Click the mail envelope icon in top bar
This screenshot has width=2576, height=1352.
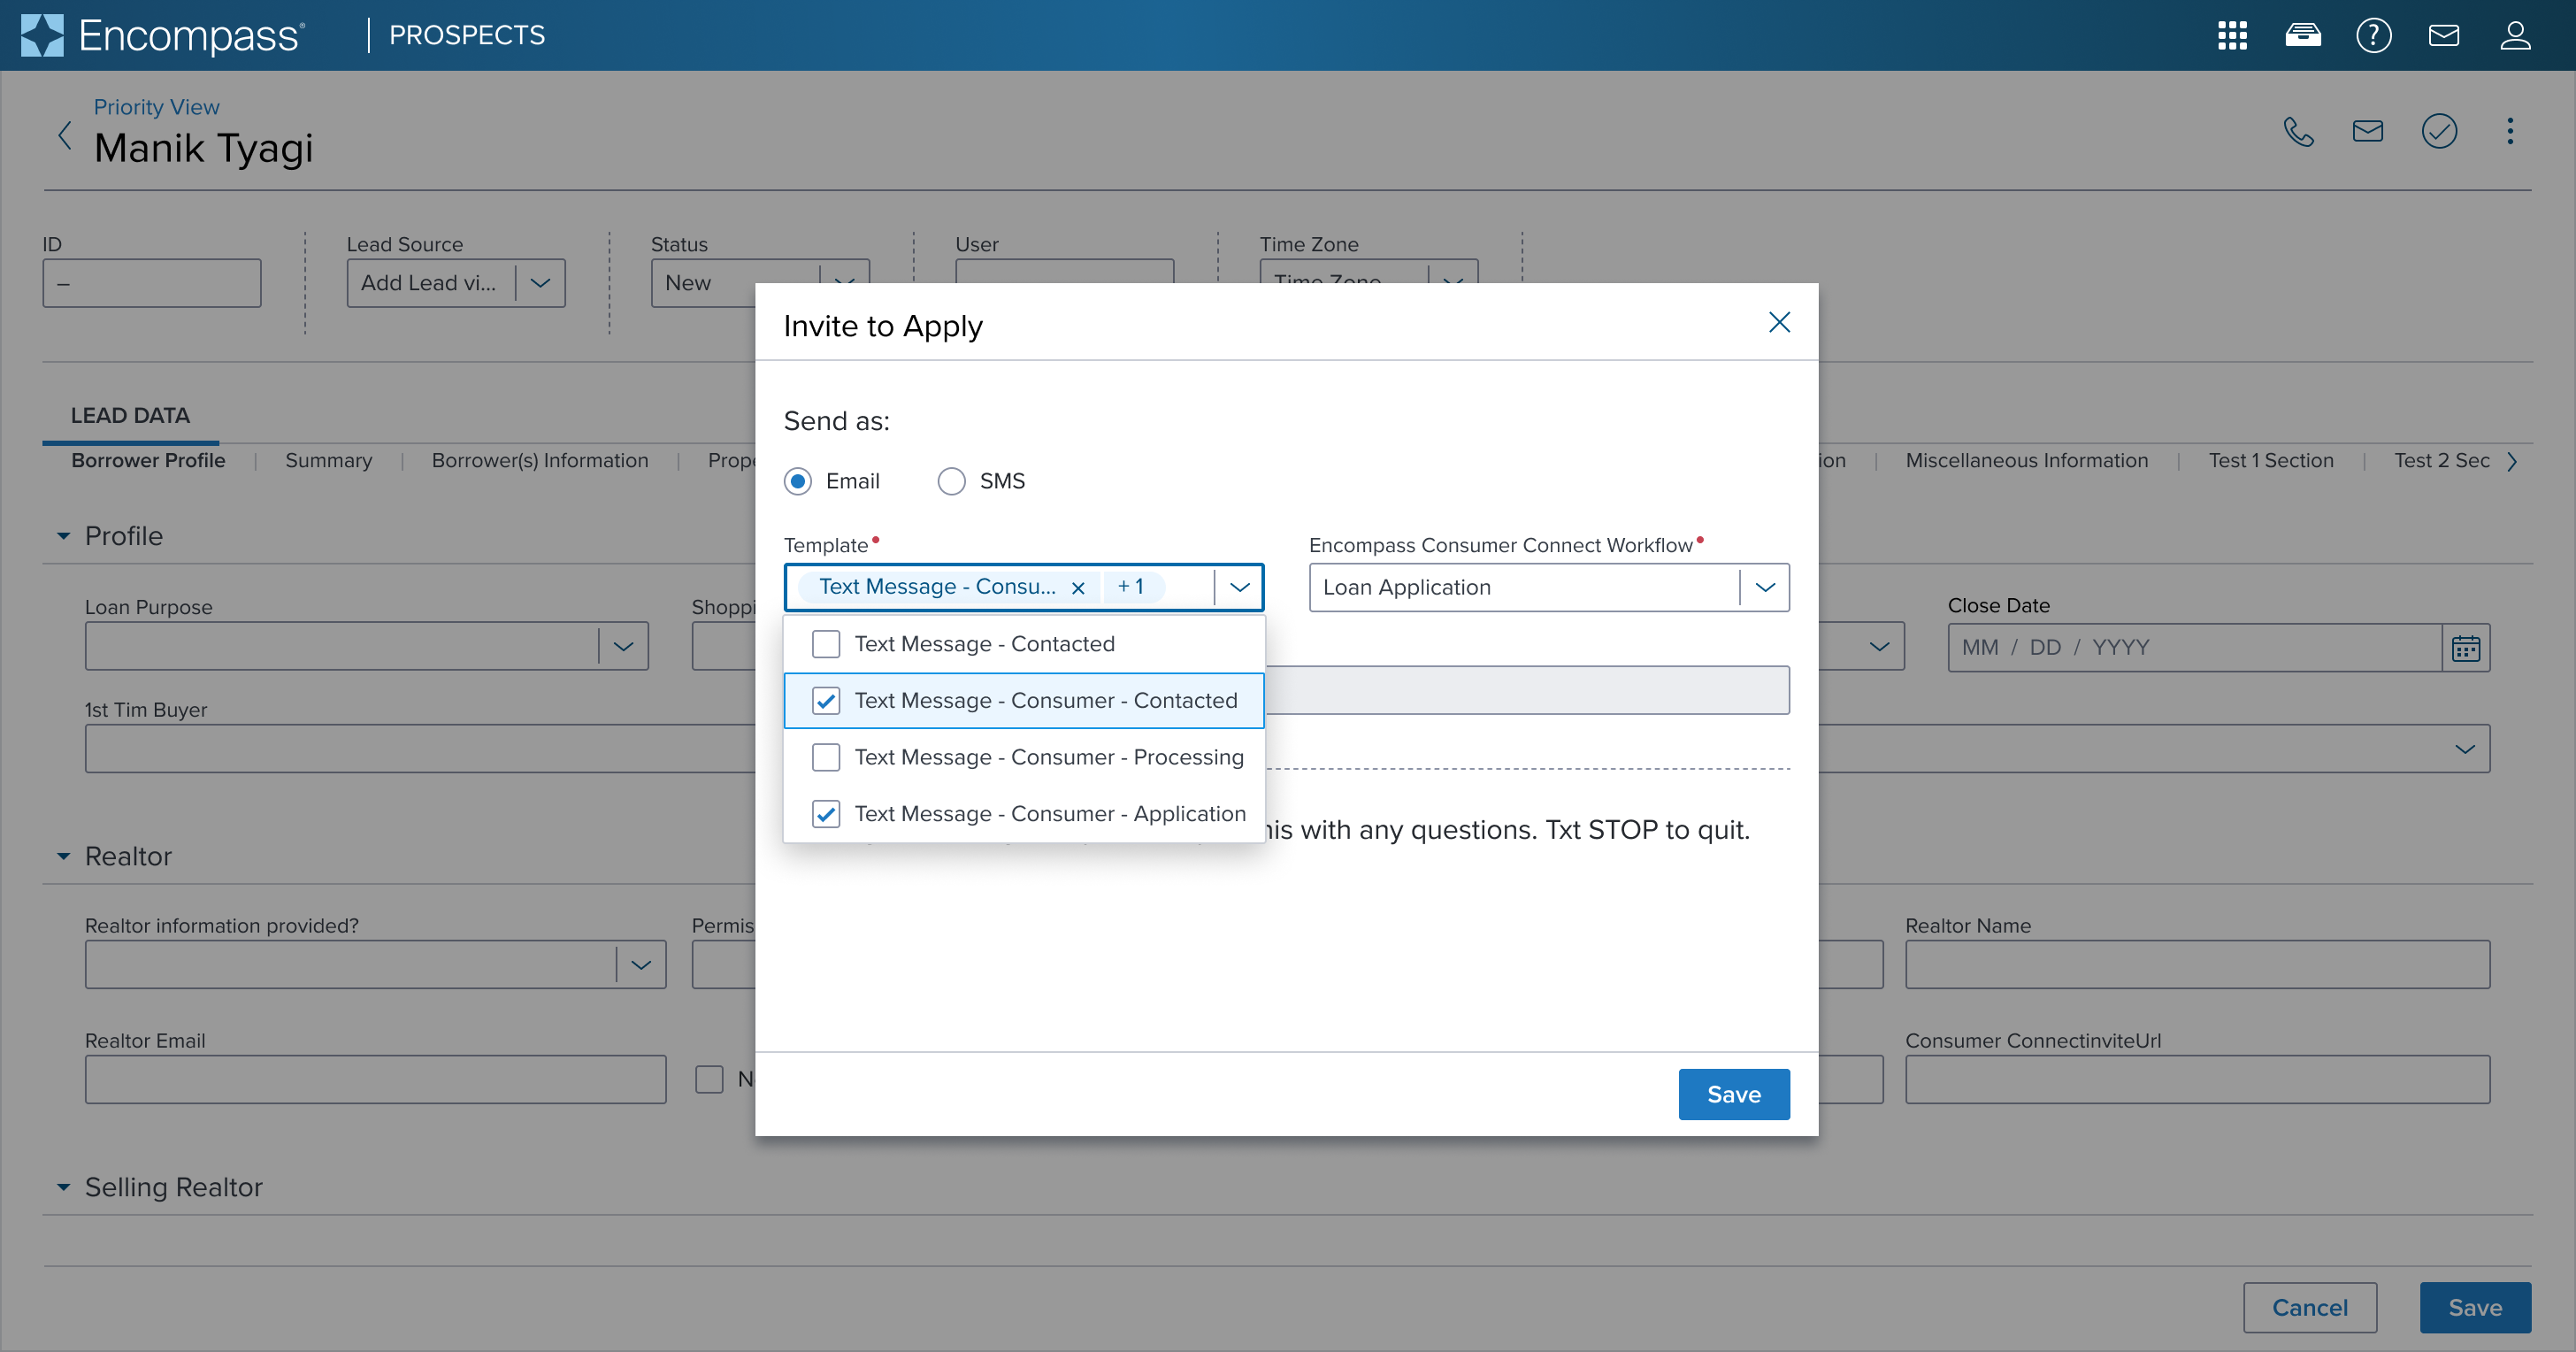[2443, 36]
